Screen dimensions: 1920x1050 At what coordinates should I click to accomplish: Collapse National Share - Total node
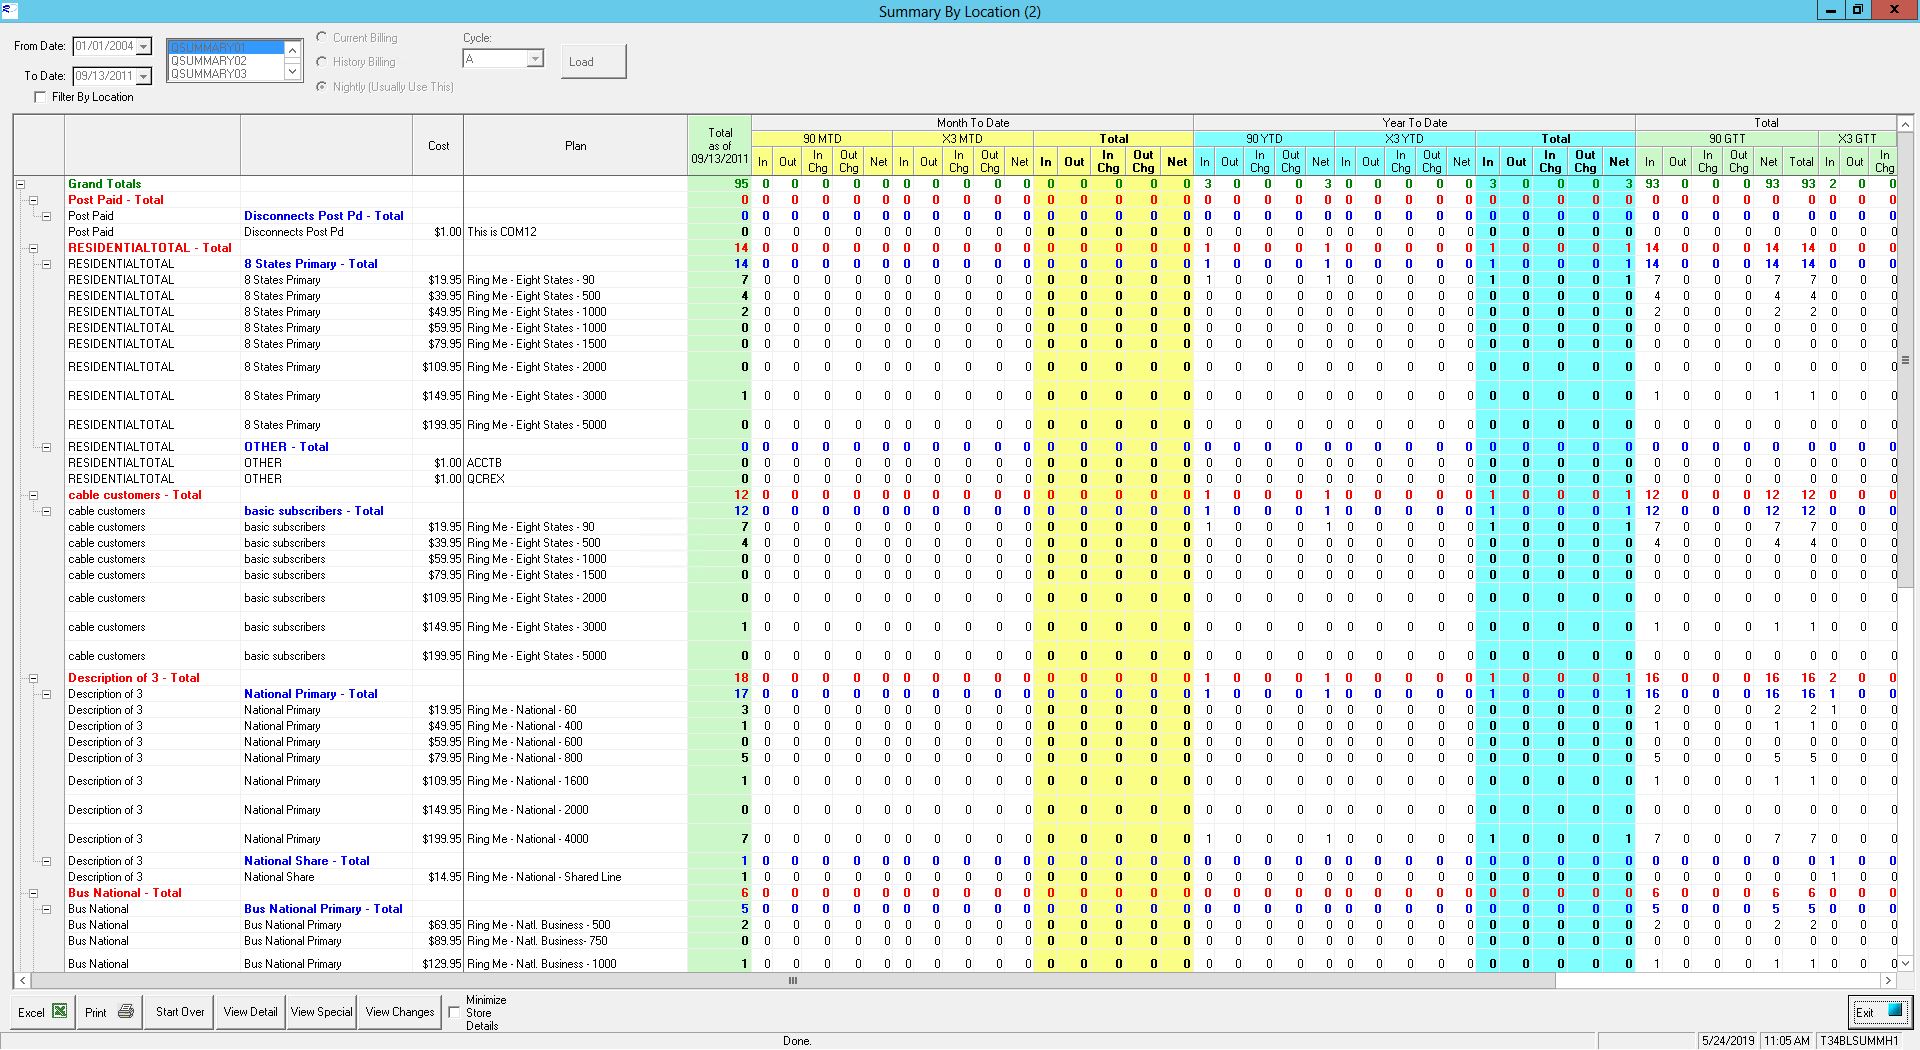click(46, 861)
